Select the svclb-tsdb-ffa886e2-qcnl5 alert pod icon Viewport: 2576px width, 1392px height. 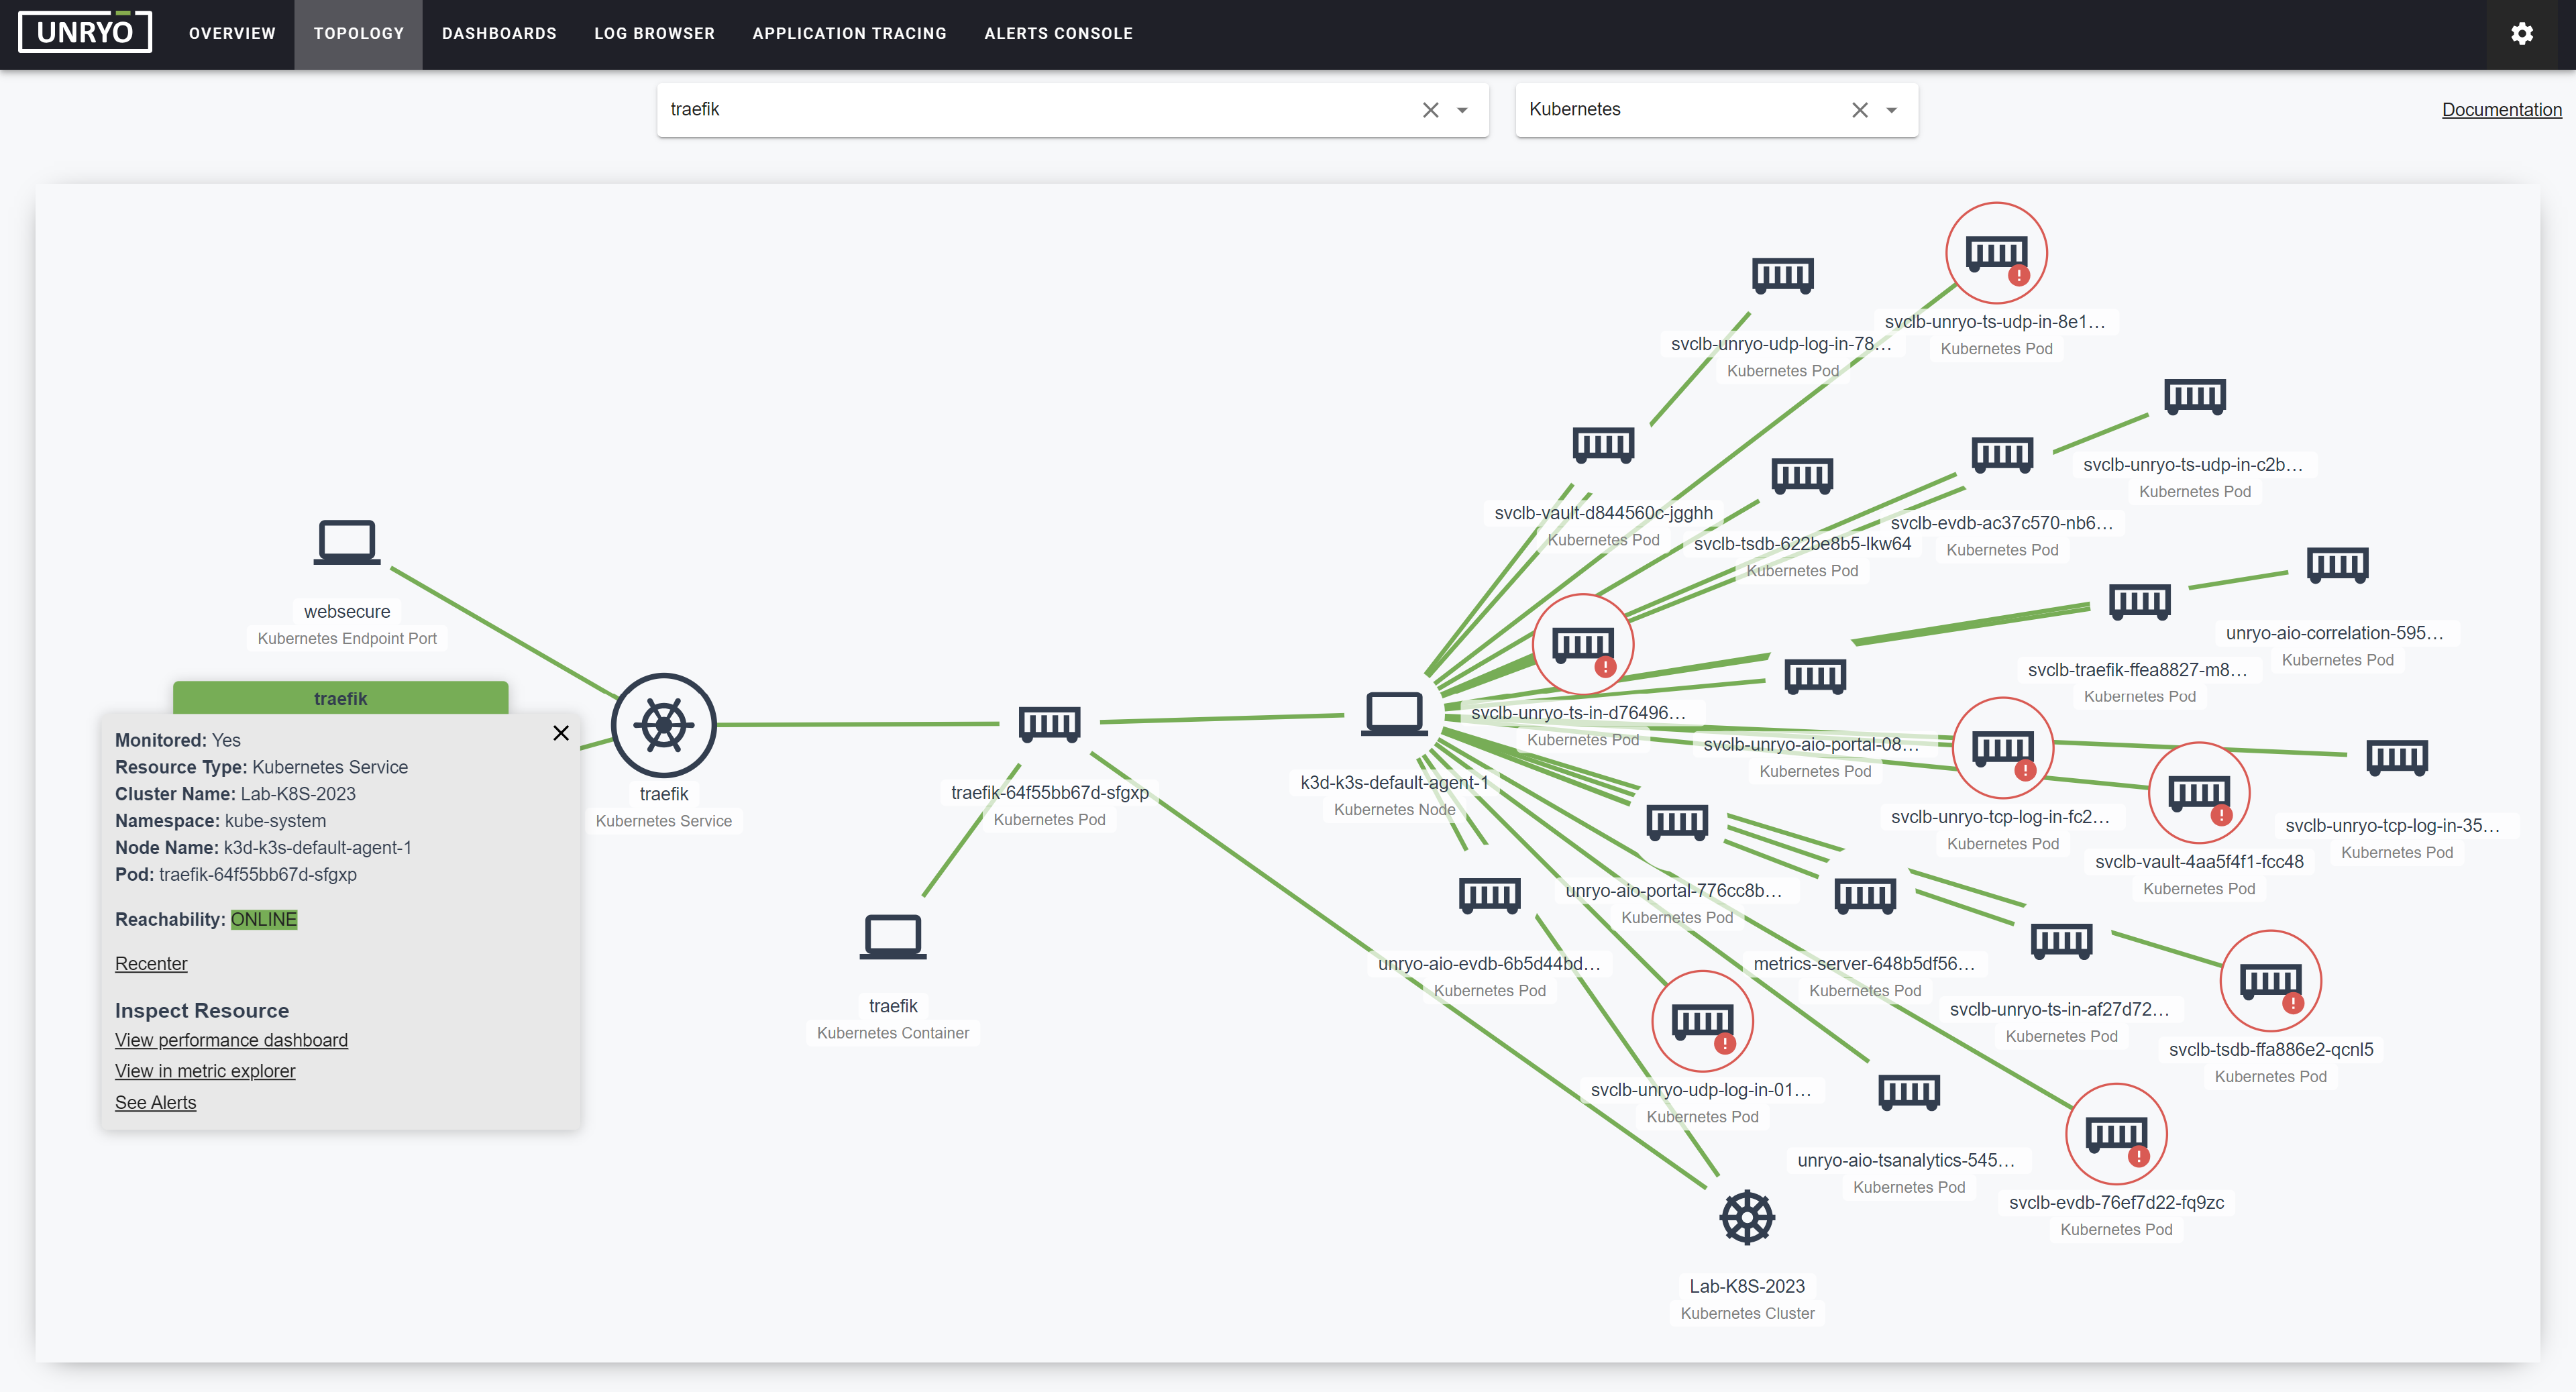point(2270,981)
